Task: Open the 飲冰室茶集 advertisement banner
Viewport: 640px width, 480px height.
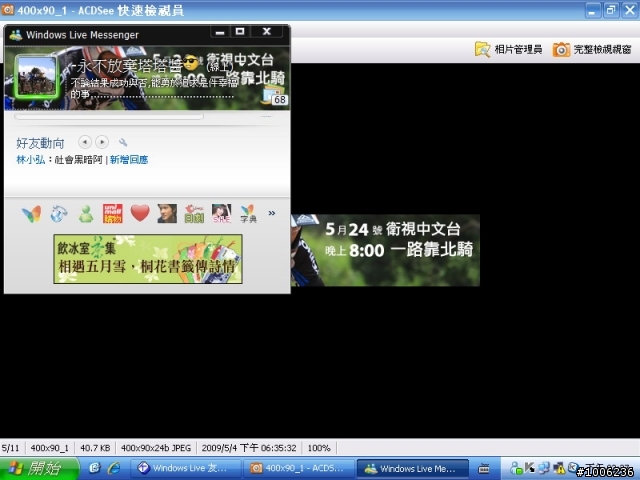Action: [x=148, y=259]
